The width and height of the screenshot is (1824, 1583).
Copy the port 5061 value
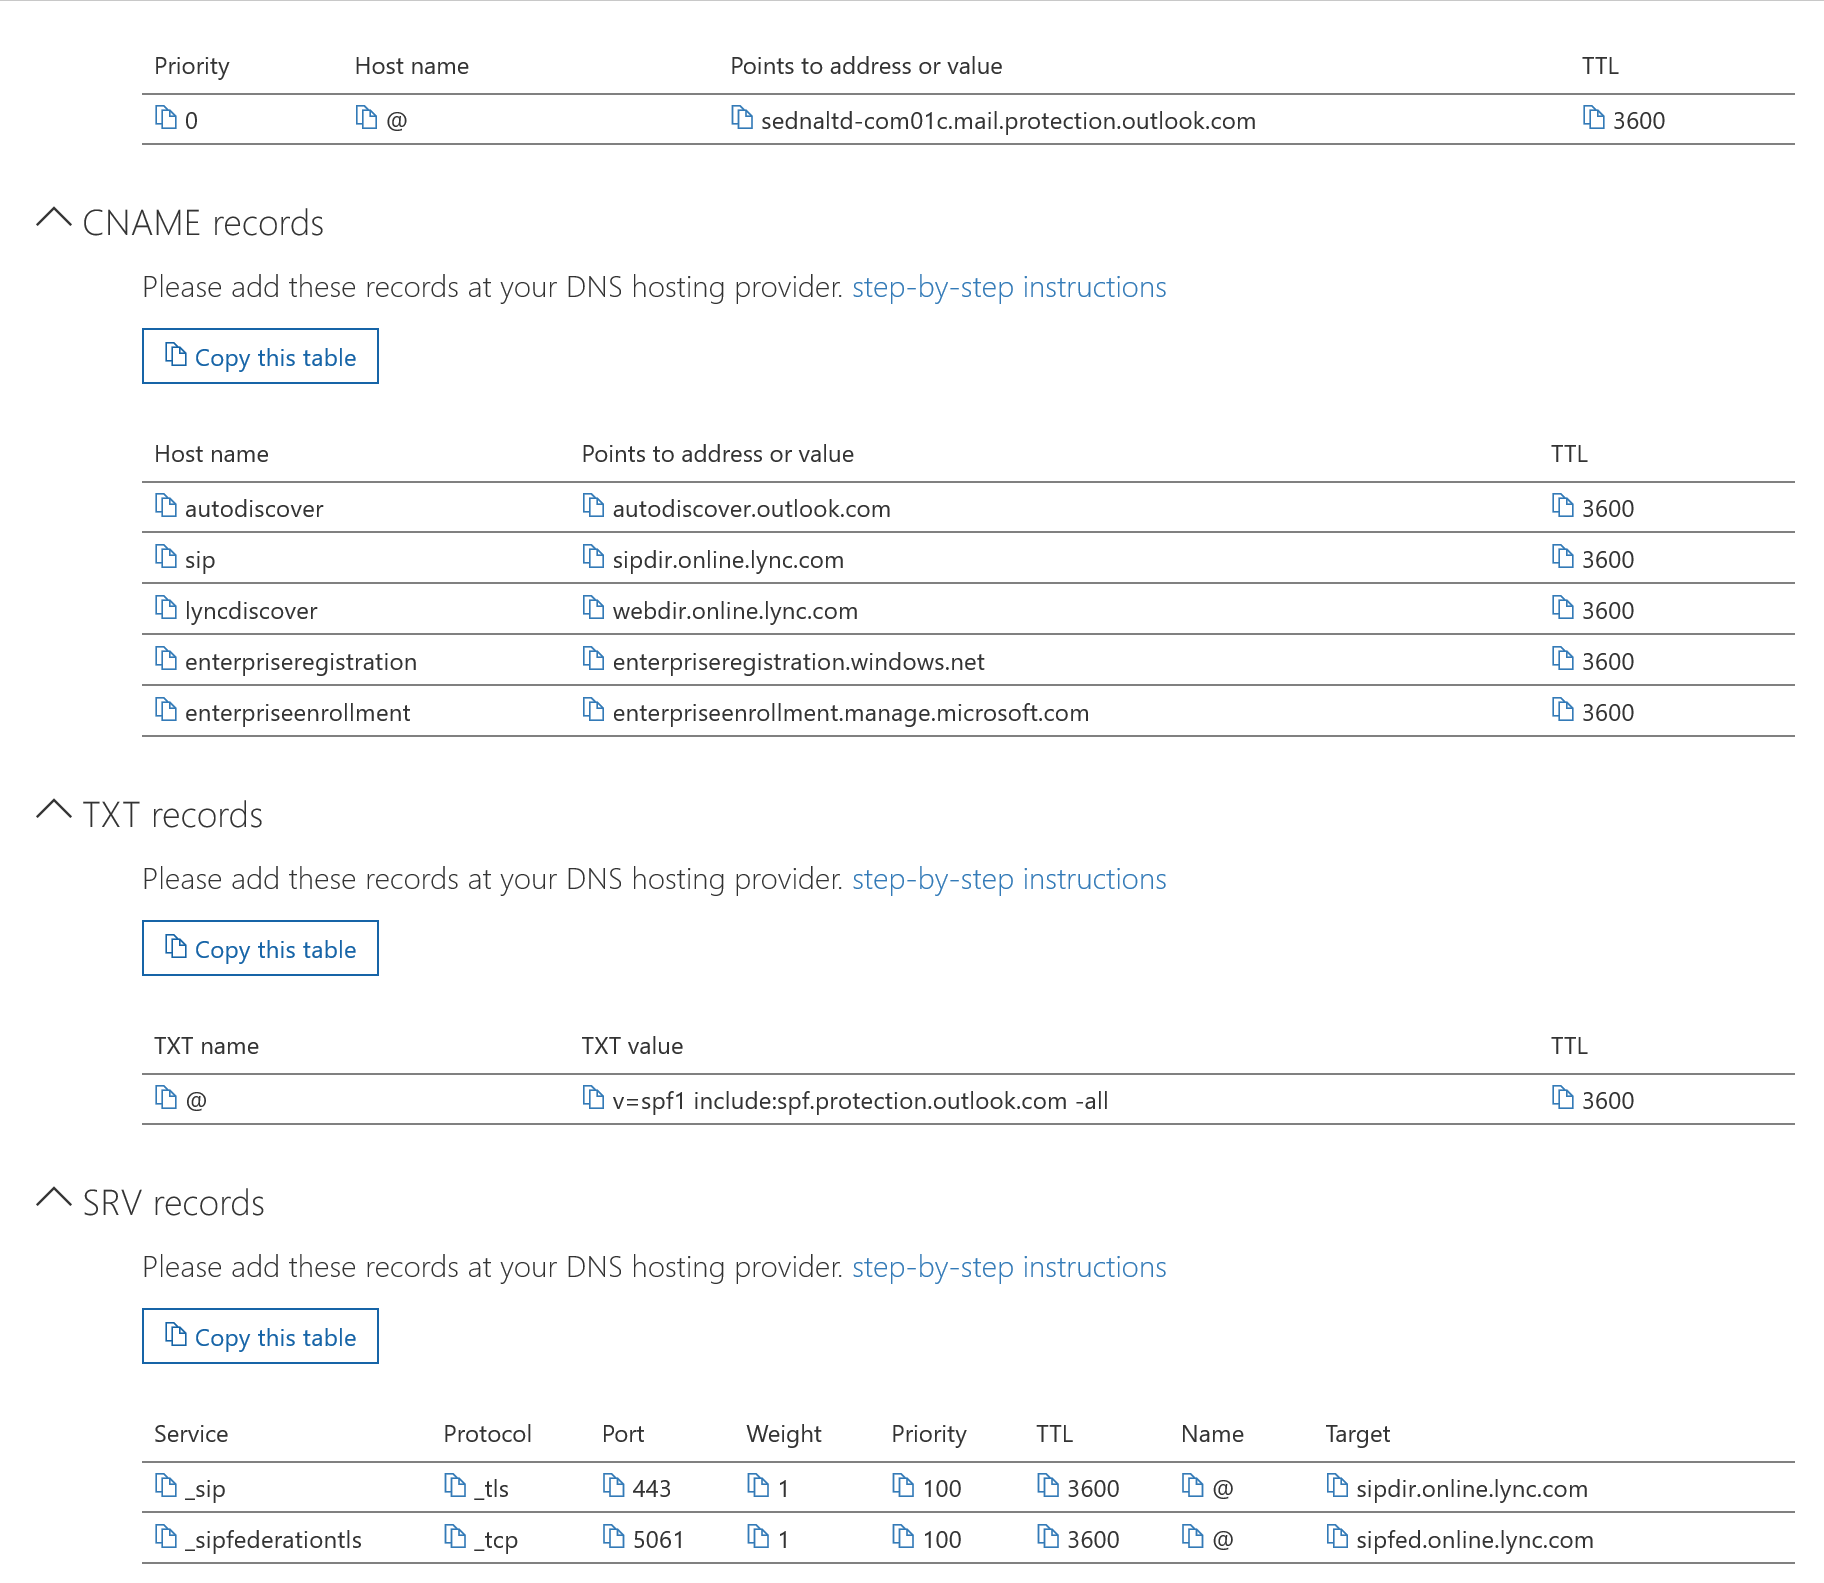tap(613, 1539)
